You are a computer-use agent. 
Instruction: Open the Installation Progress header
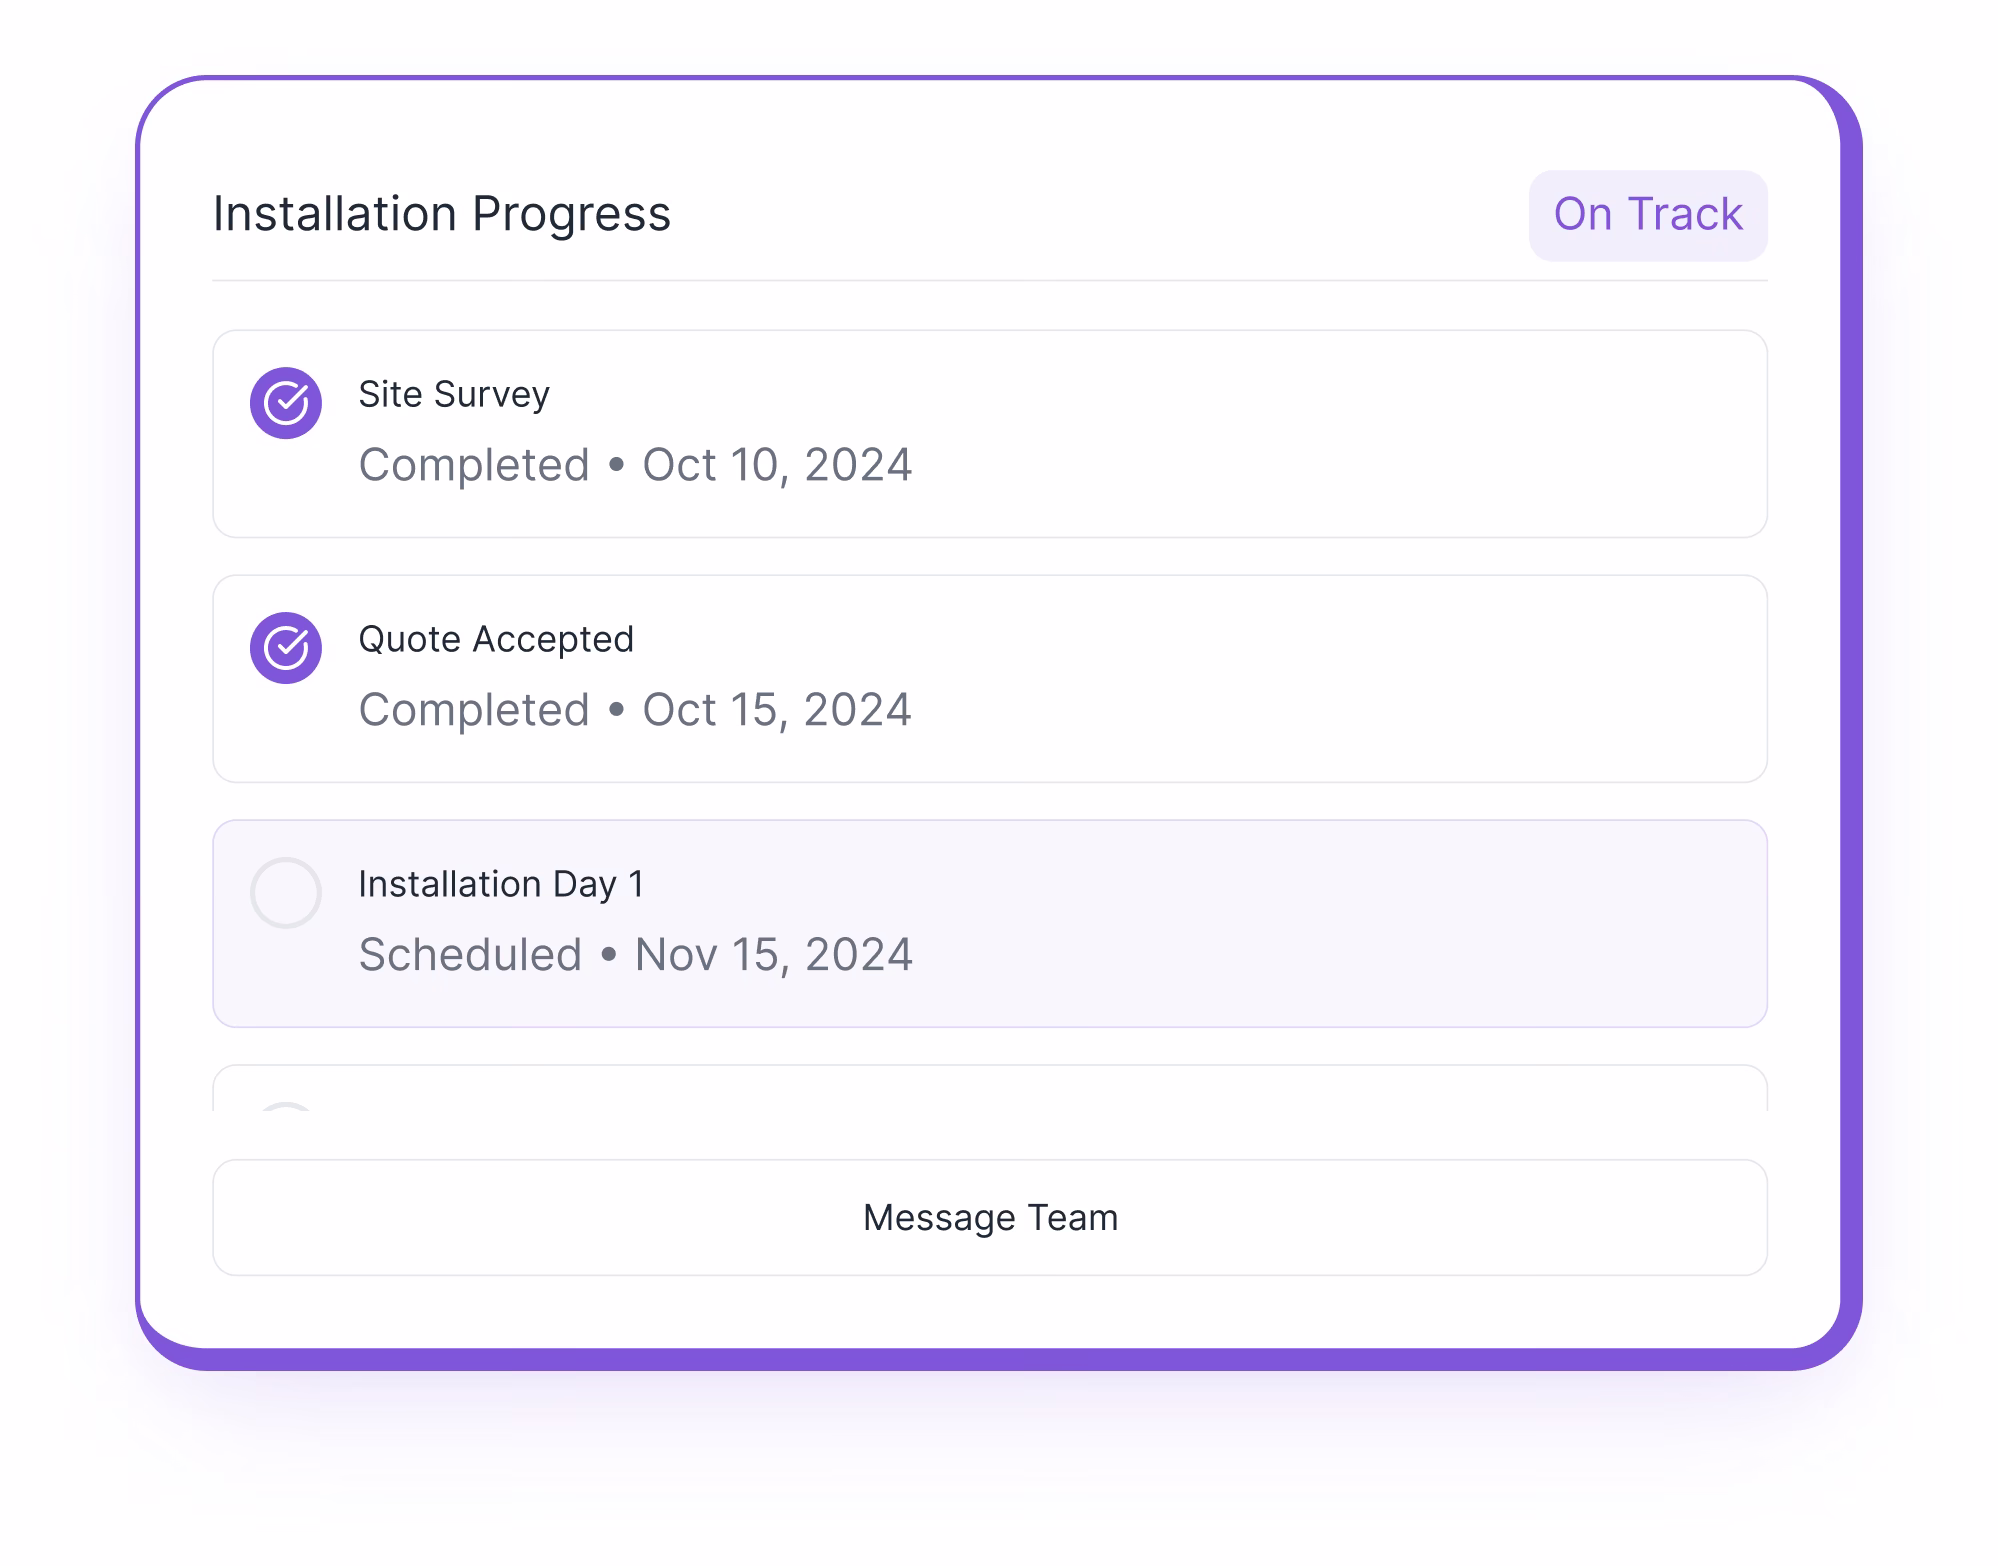[x=441, y=212]
